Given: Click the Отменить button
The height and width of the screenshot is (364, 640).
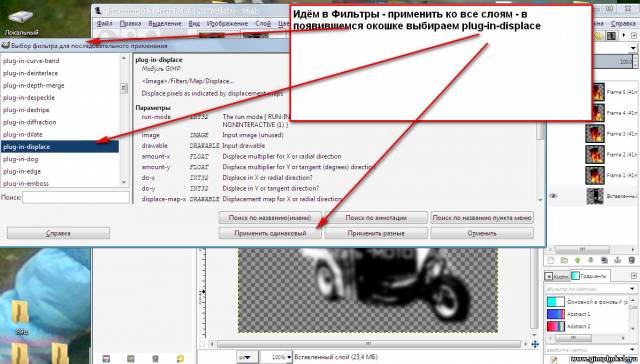Looking at the screenshot, I should [x=482, y=233].
